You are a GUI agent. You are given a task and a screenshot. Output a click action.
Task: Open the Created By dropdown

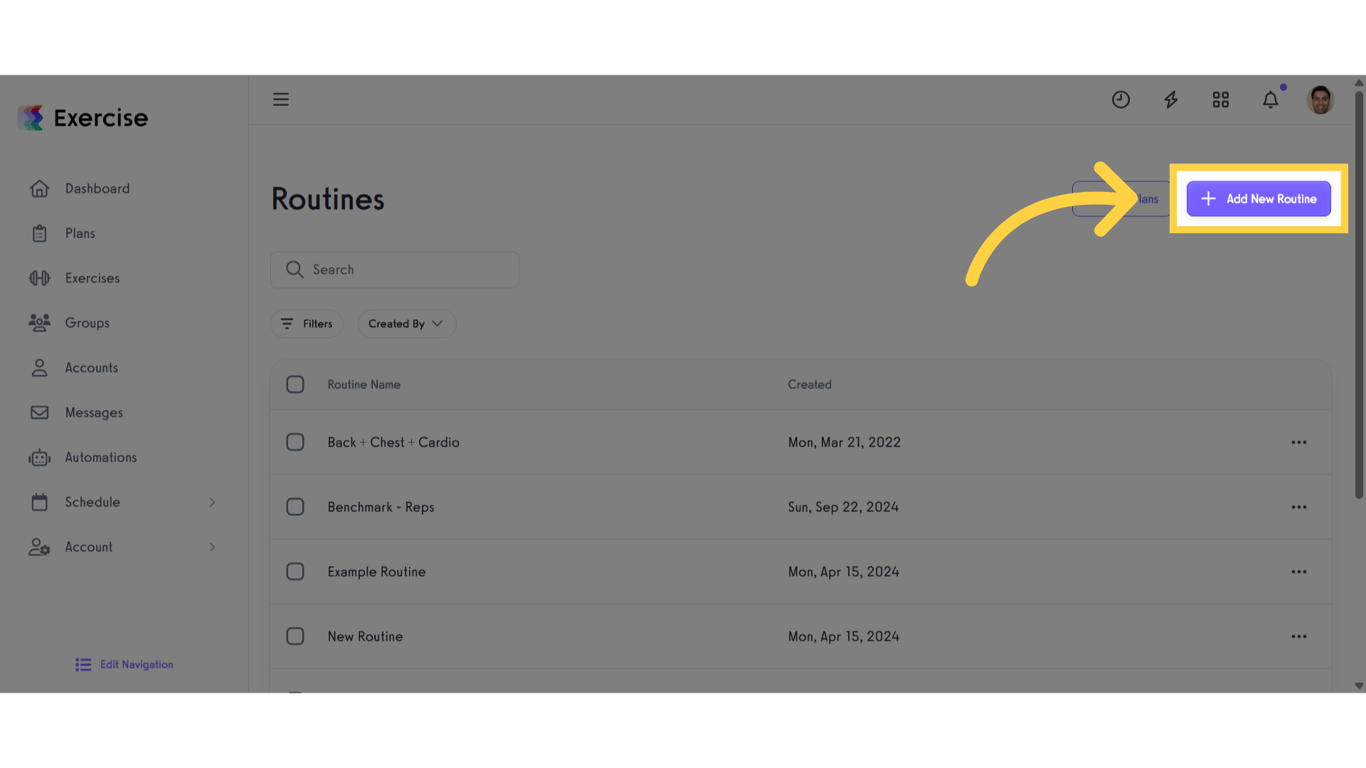coord(406,324)
